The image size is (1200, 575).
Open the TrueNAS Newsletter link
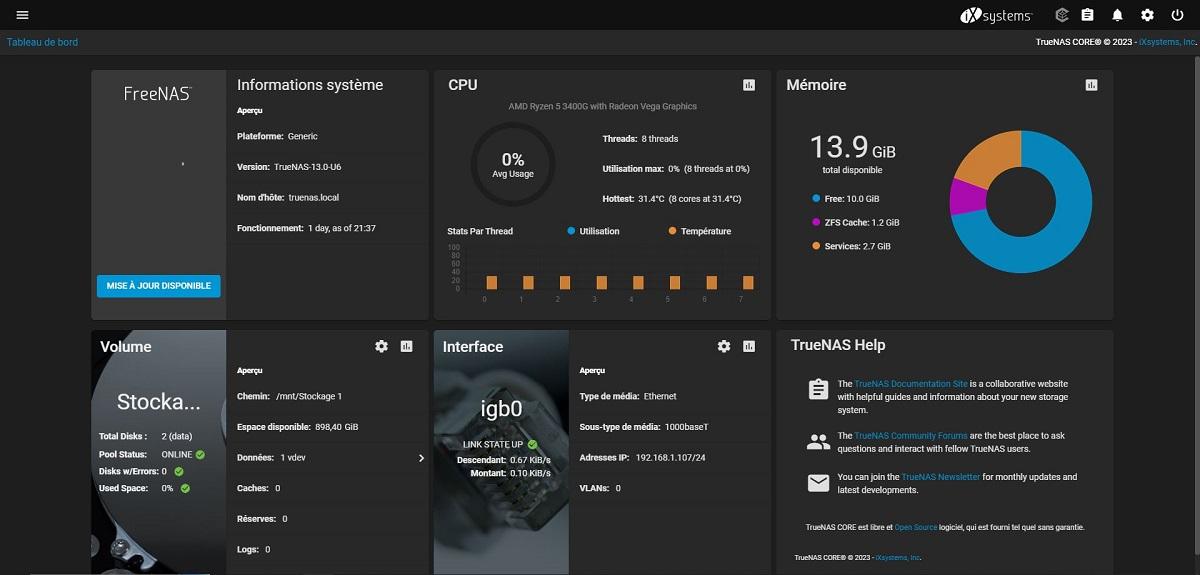pyautogui.click(x=940, y=478)
